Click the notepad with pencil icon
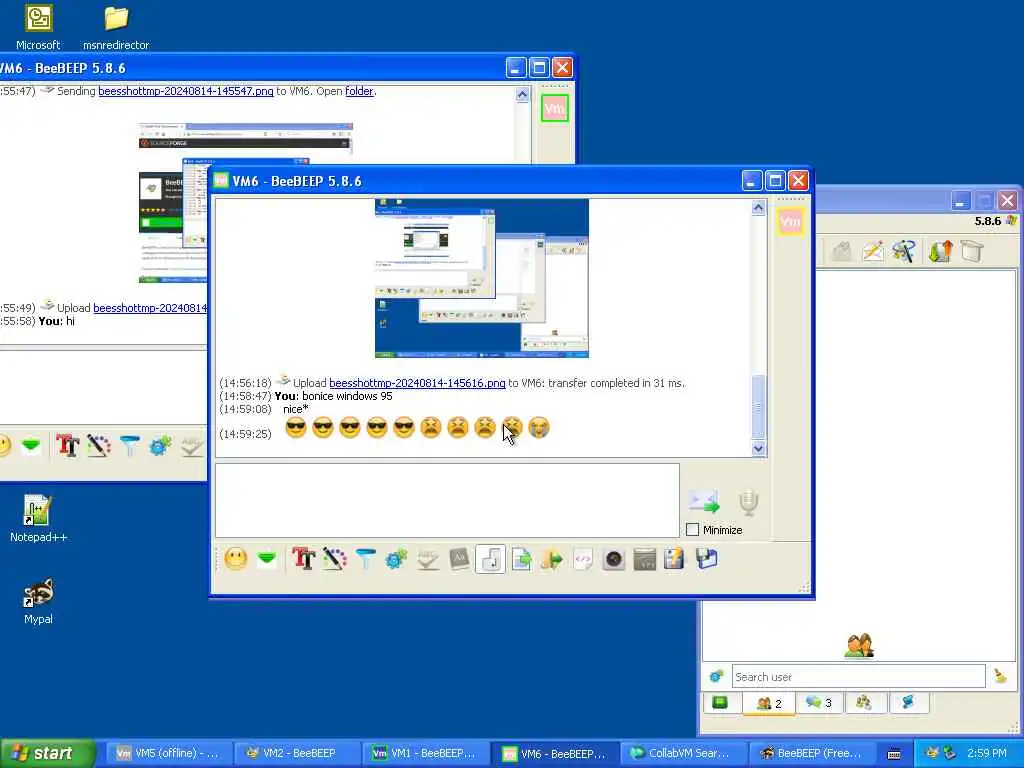This screenshot has width=1024, height=768. click(675, 559)
